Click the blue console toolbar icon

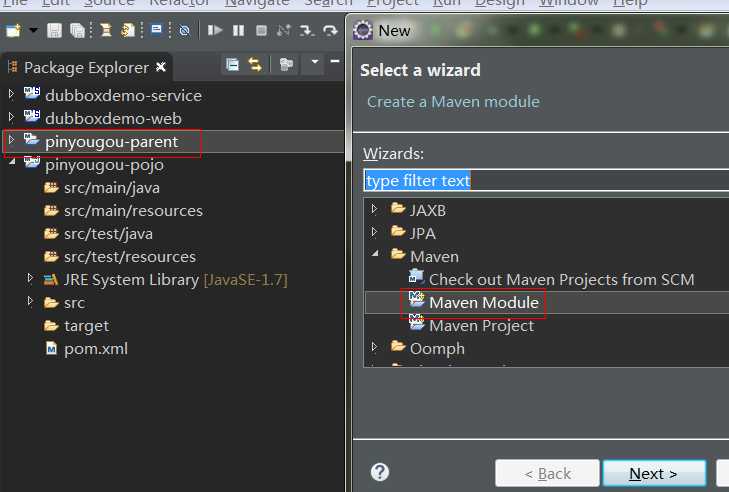[x=157, y=30]
